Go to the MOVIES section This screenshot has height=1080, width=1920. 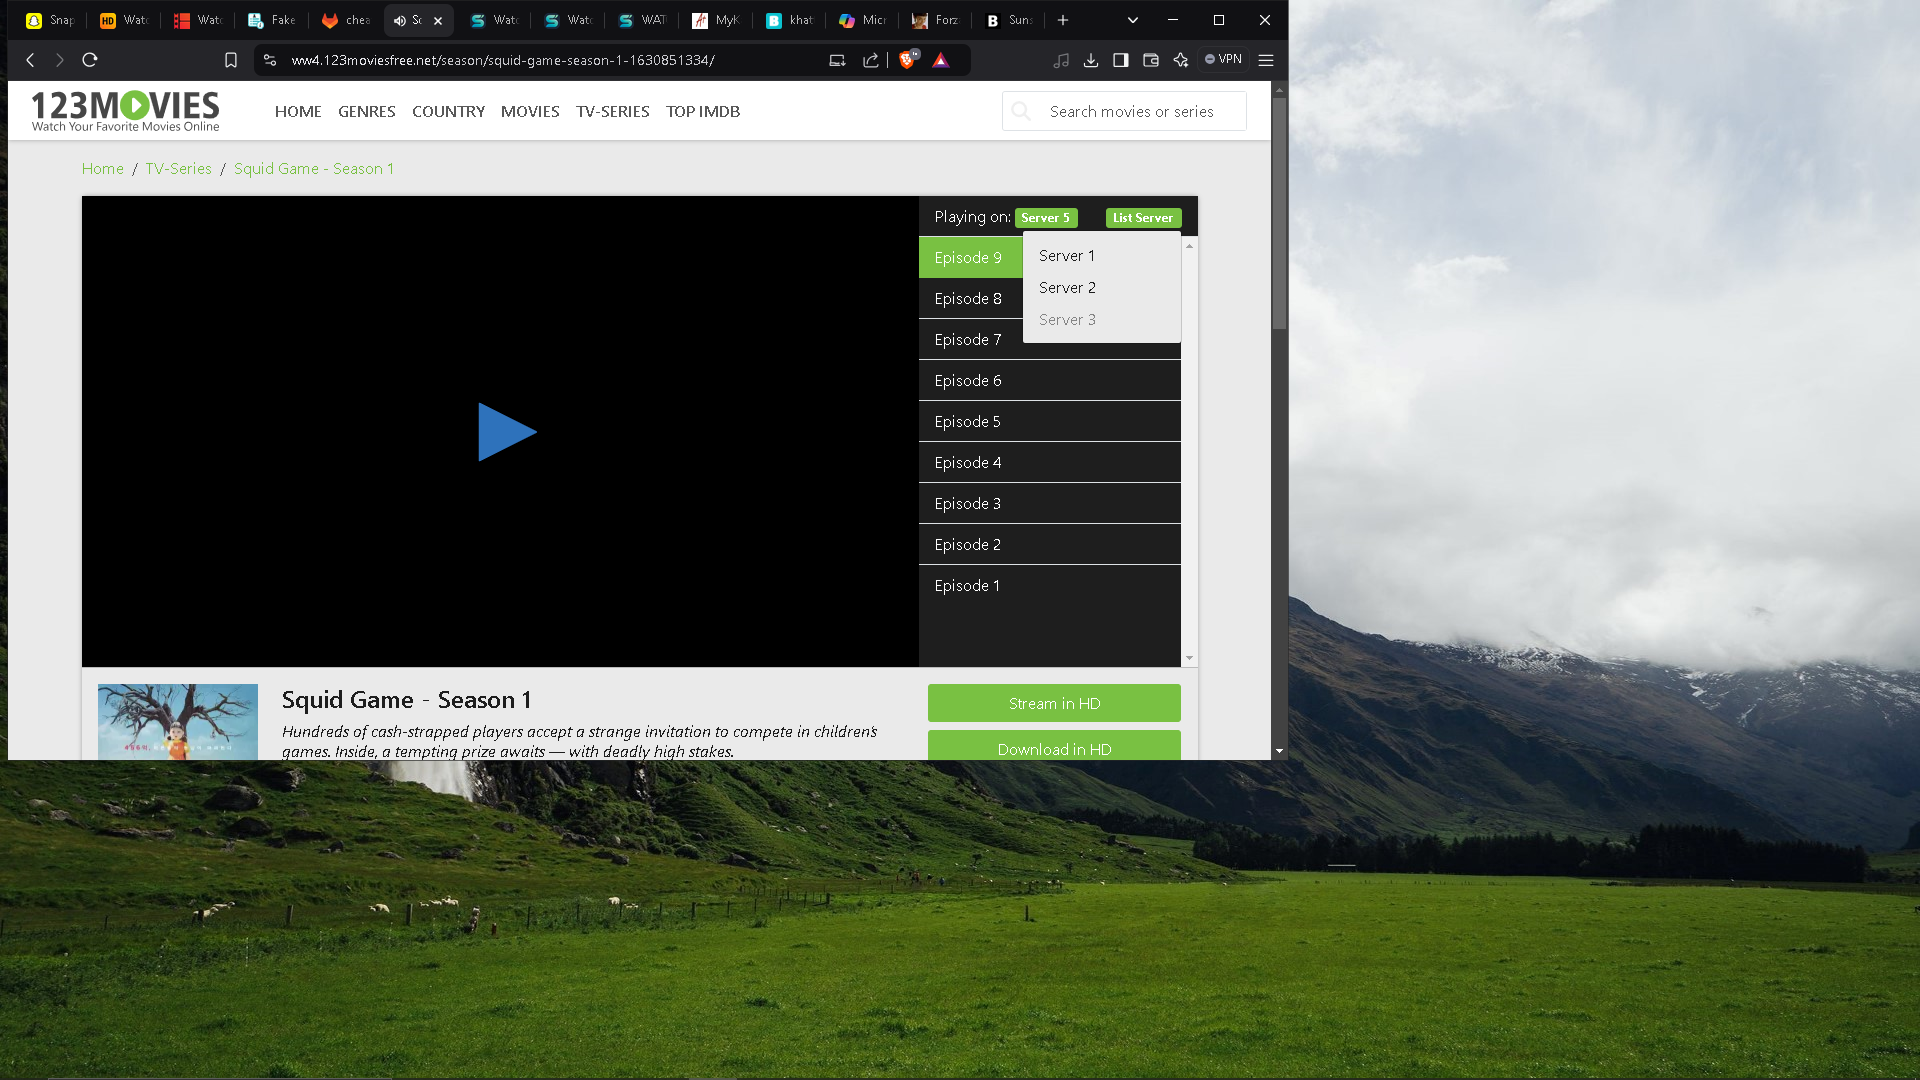(x=530, y=111)
